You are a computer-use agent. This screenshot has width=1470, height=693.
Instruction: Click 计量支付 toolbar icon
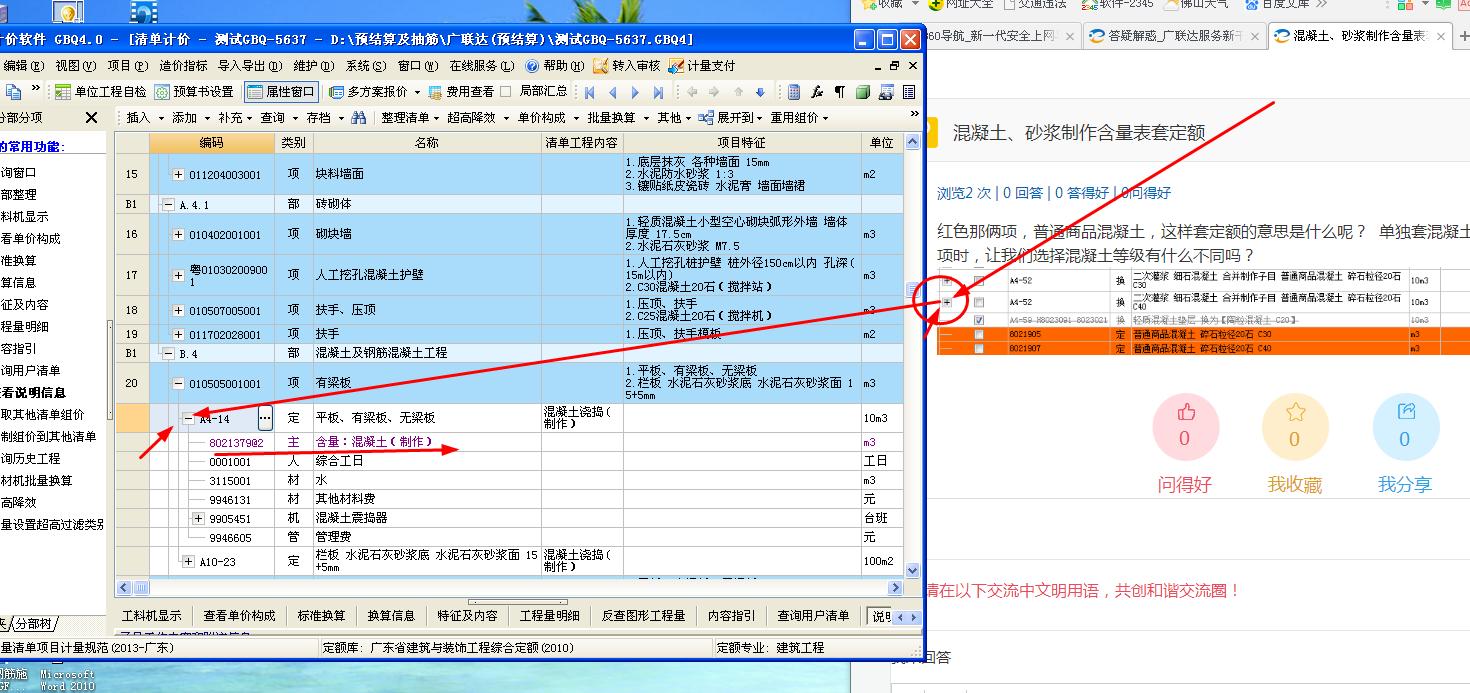click(x=701, y=66)
